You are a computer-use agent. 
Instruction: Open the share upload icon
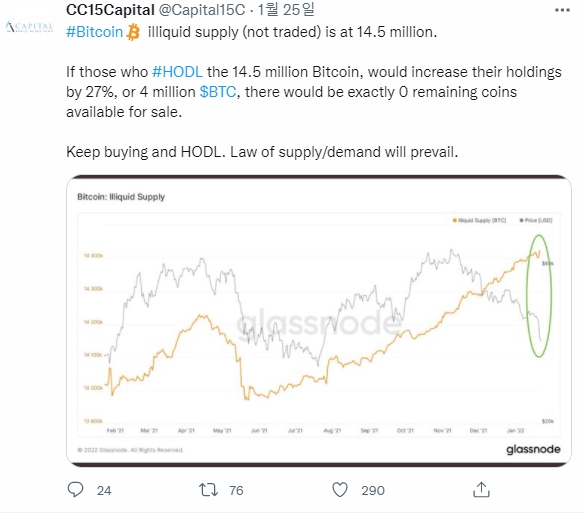[x=481, y=490]
